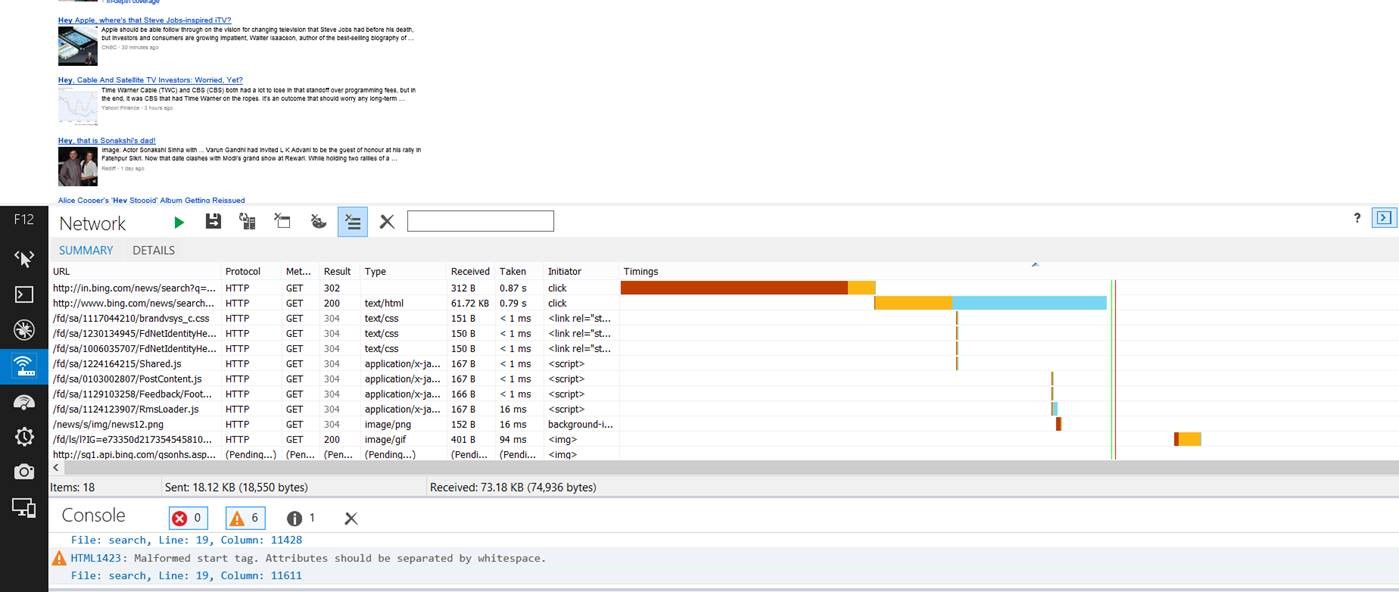Open the DOM Explorer tool with the cursor icon
Screen dimensions: 1399x592
(24, 259)
